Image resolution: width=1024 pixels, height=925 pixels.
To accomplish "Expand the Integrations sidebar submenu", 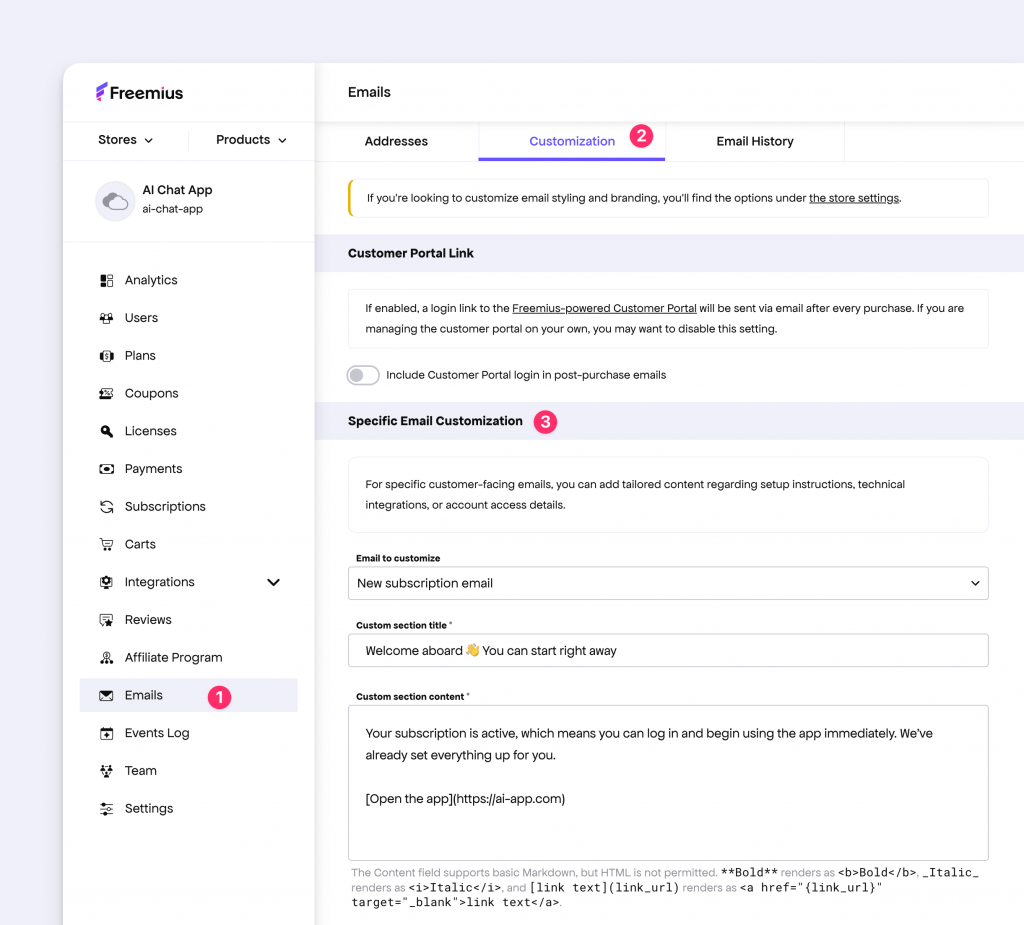I will 273,582.
